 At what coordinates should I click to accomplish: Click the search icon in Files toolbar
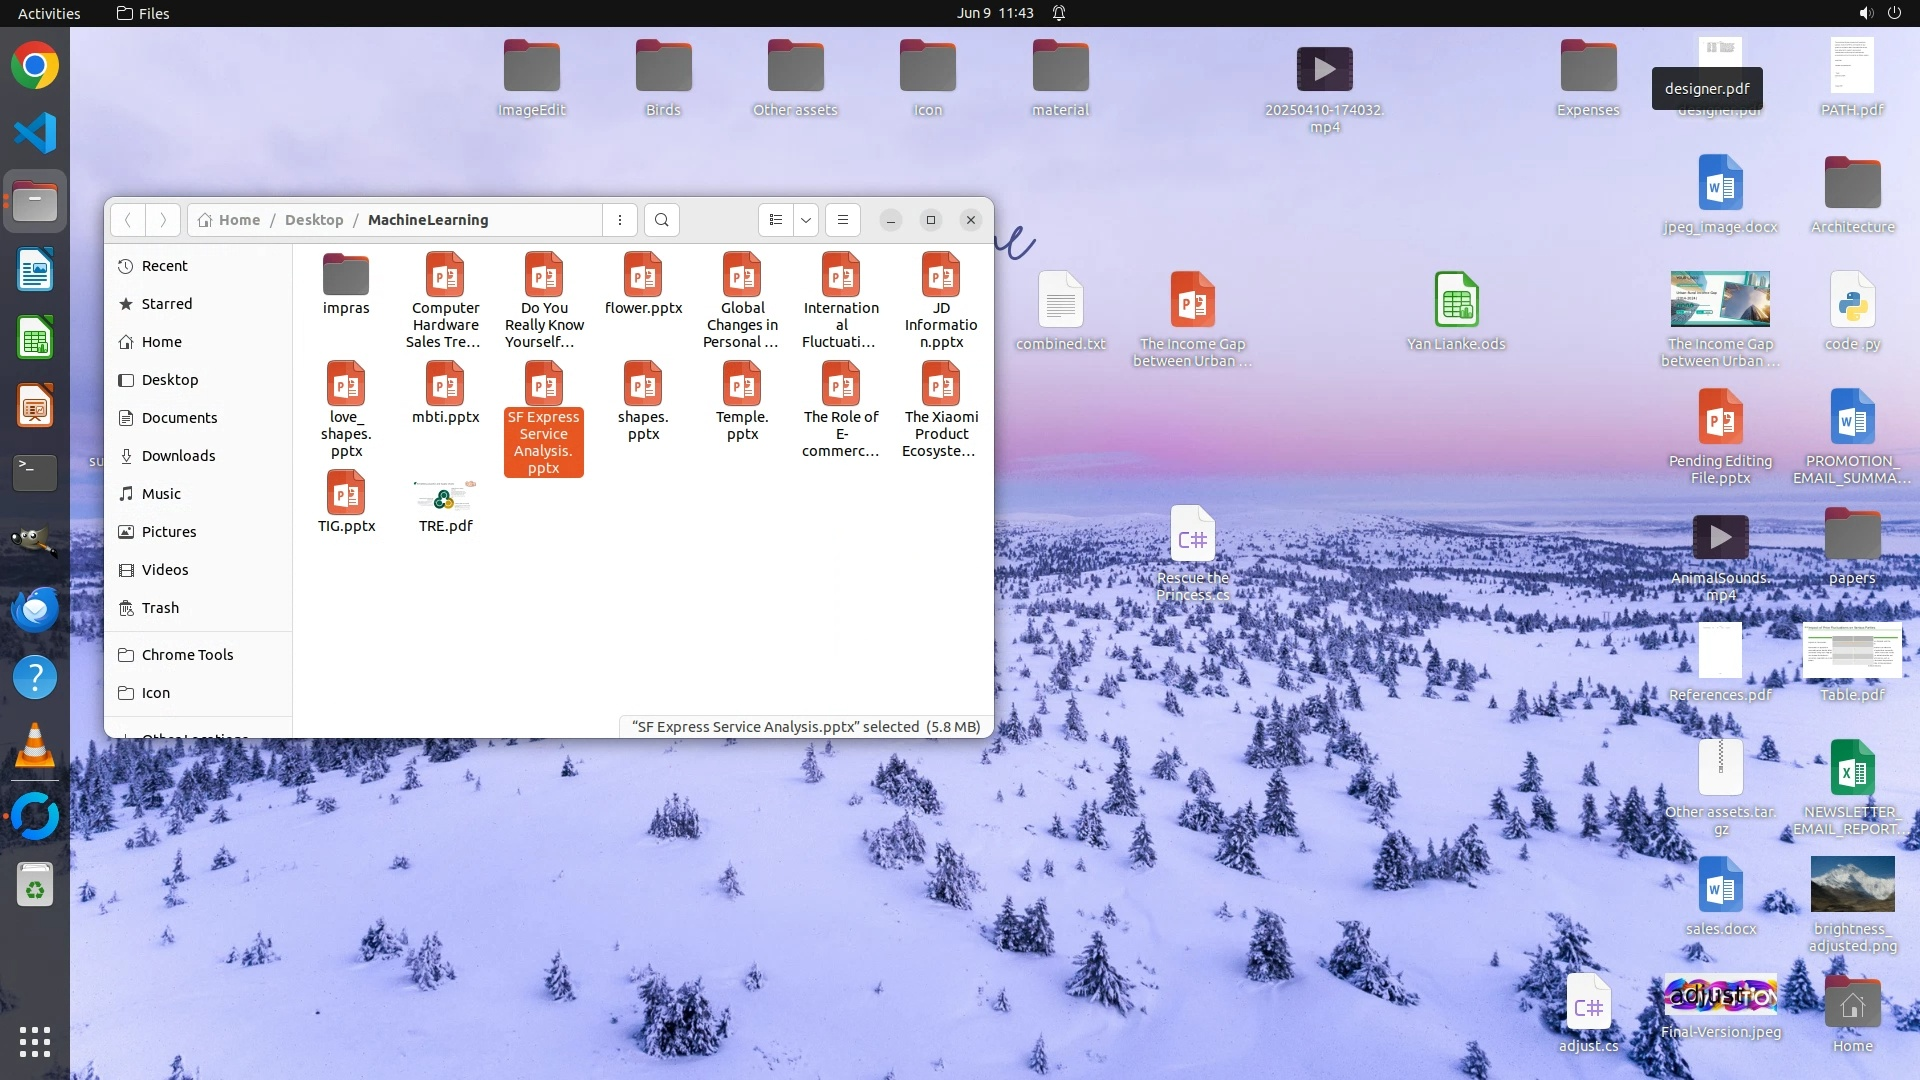coord(661,220)
